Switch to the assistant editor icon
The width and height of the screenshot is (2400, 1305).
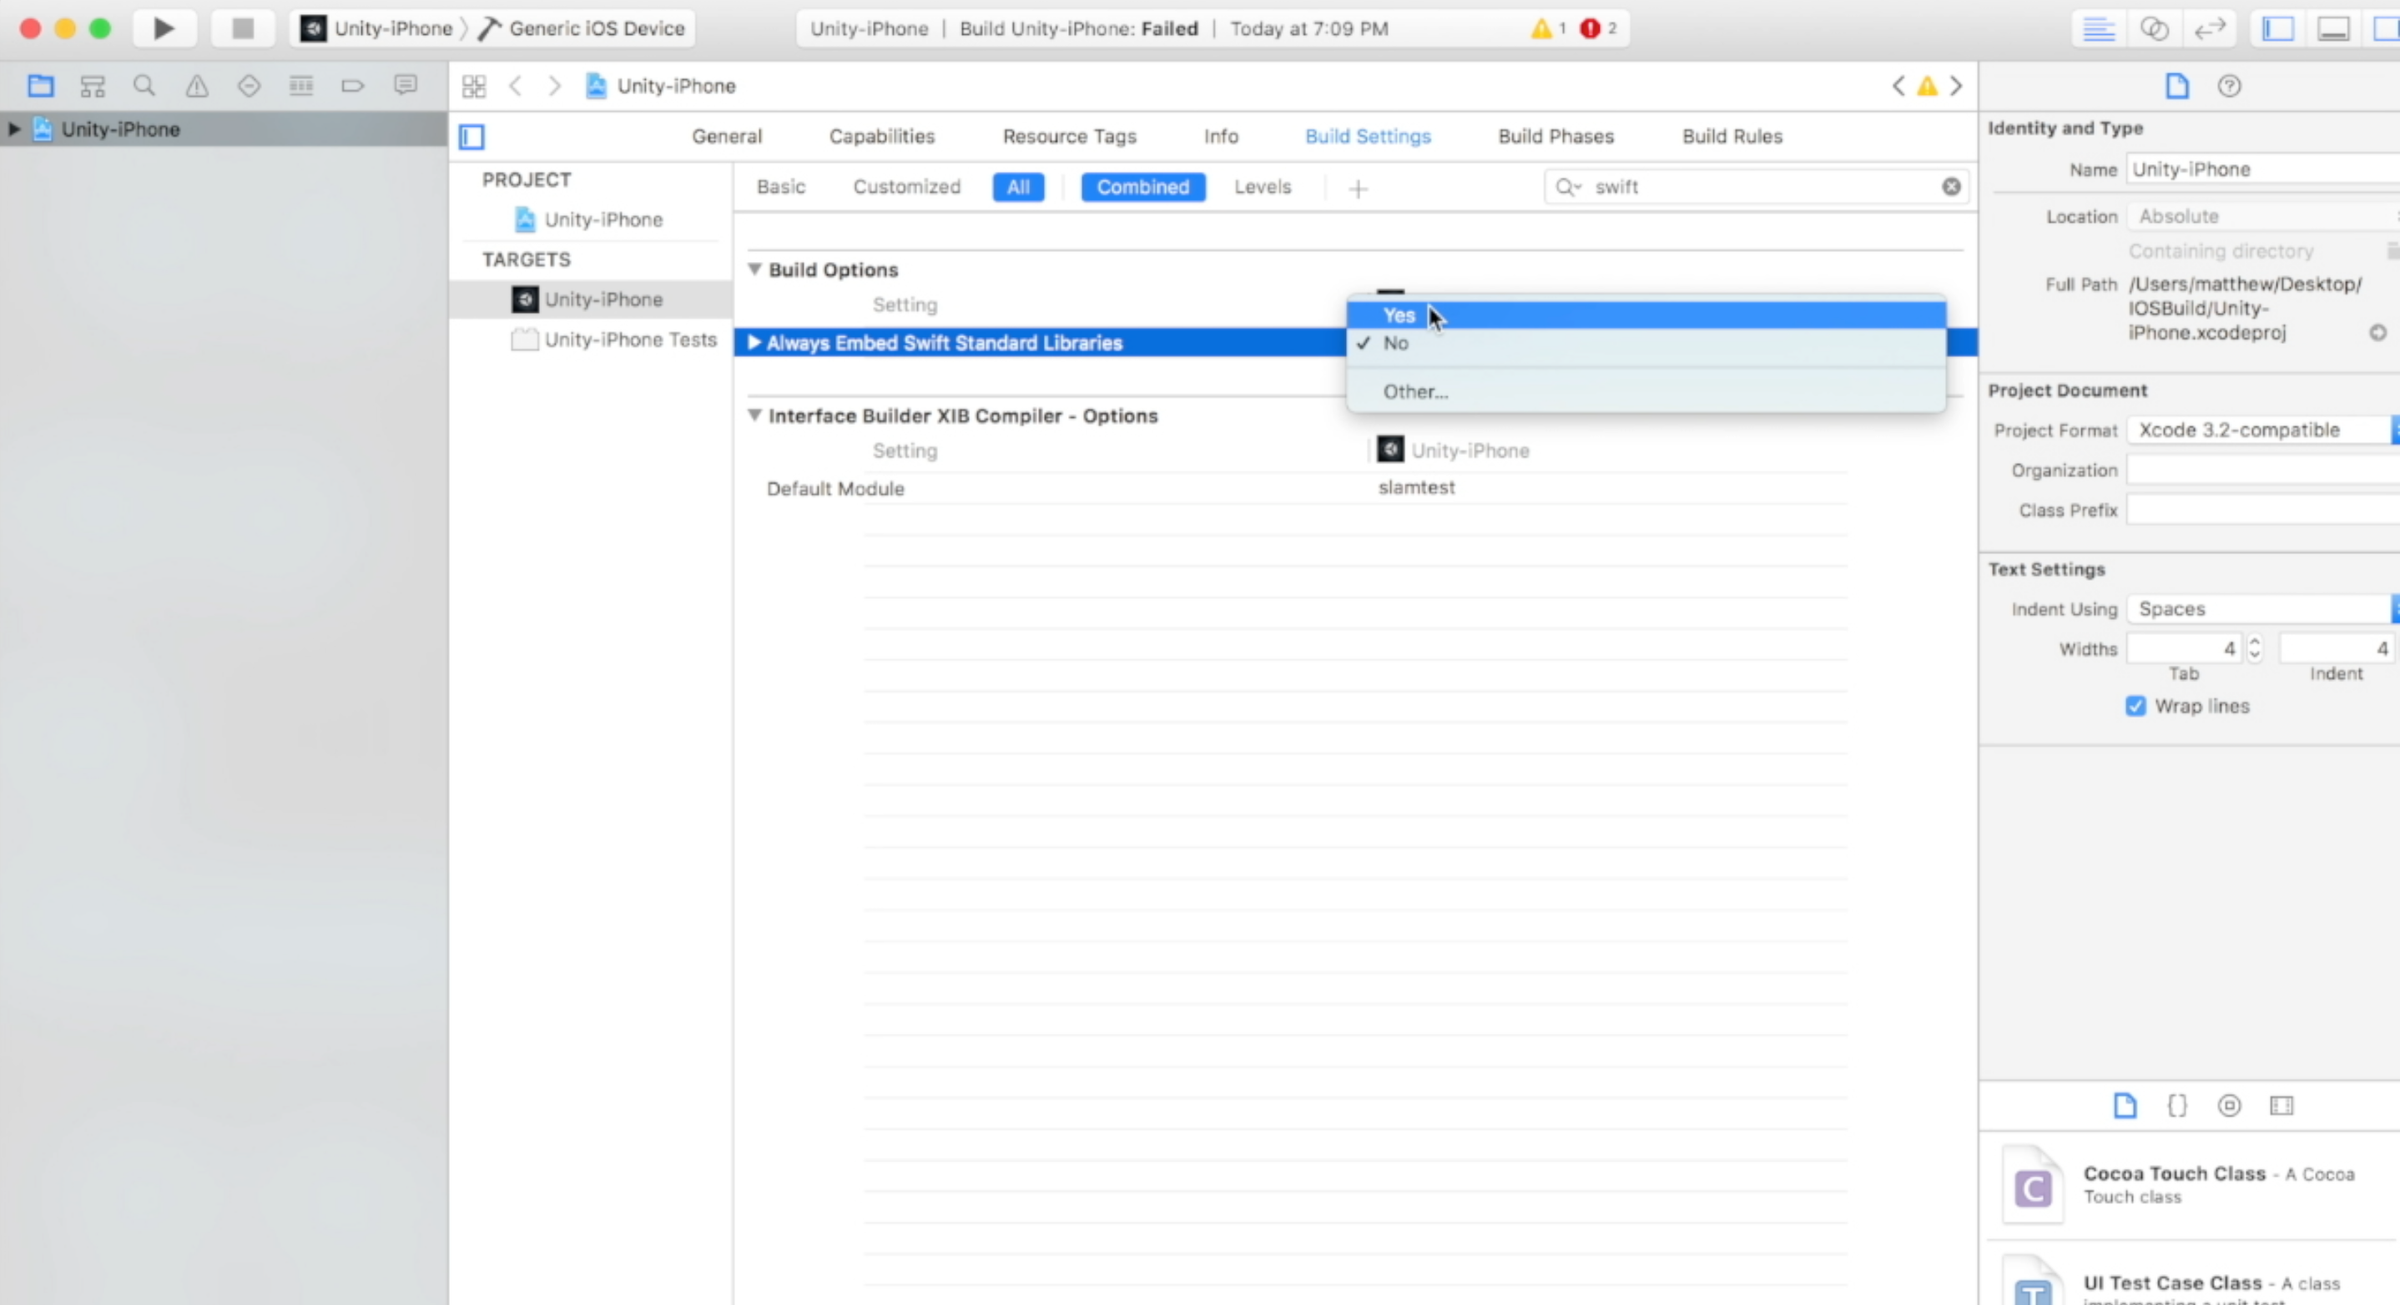[x=2154, y=28]
